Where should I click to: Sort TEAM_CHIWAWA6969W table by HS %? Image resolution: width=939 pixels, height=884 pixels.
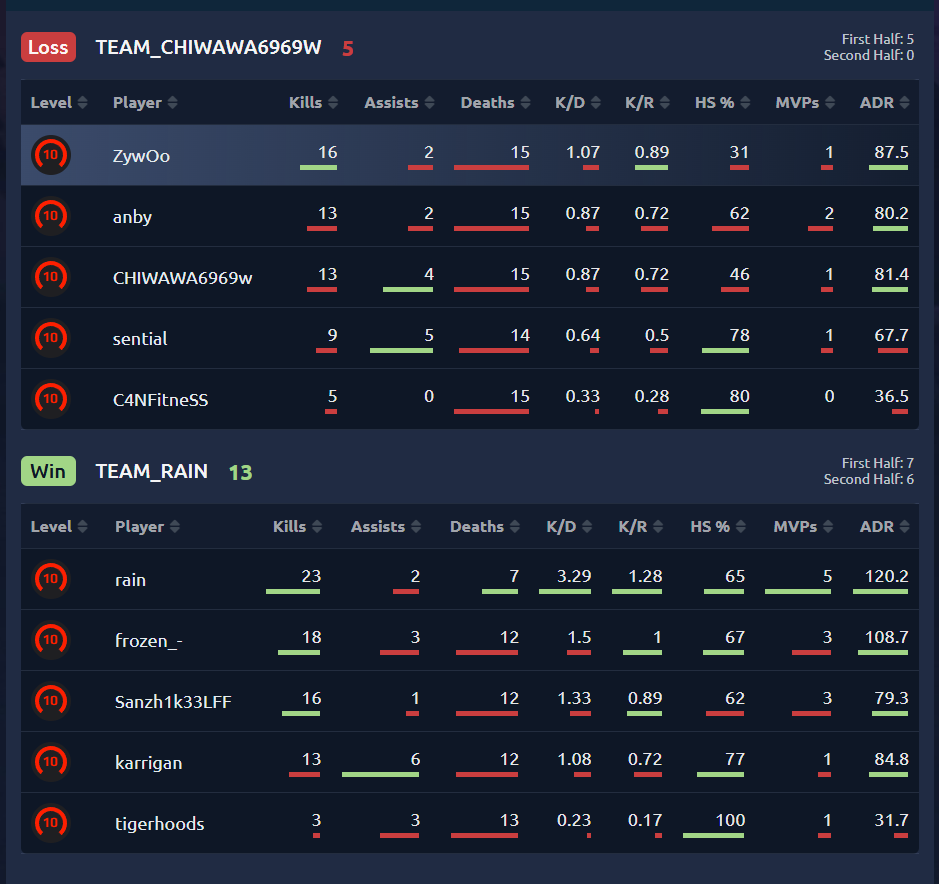[x=722, y=102]
